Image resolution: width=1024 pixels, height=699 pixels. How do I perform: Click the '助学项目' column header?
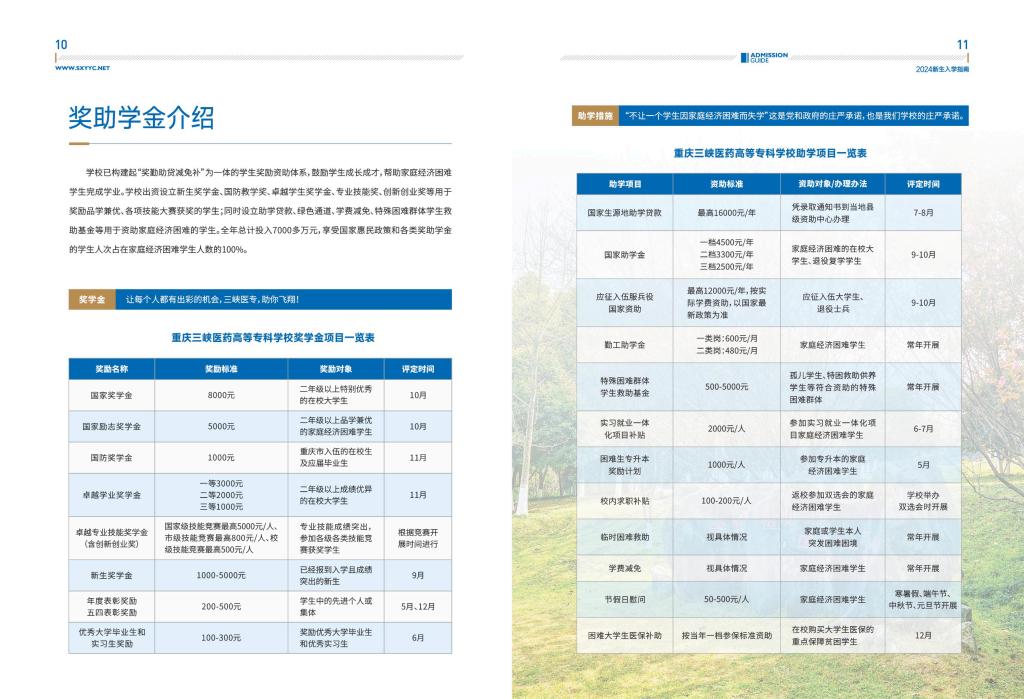625,184
